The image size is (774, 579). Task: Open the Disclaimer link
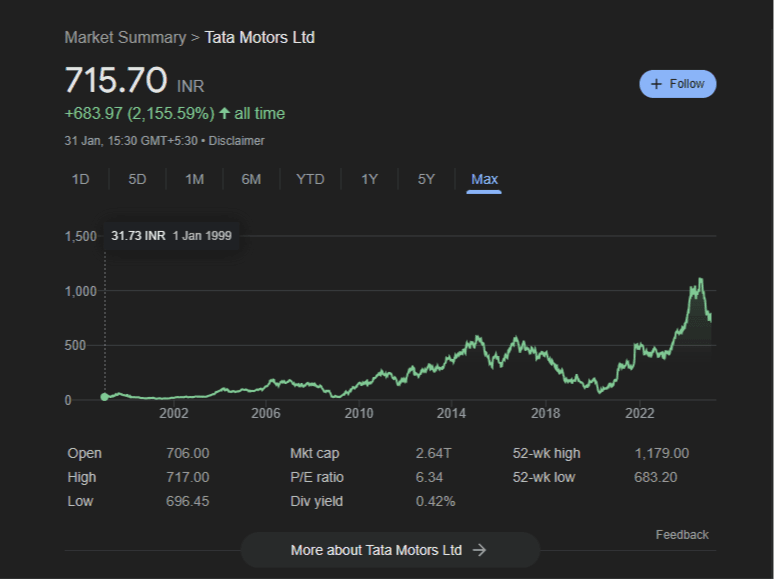click(x=236, y=141)
